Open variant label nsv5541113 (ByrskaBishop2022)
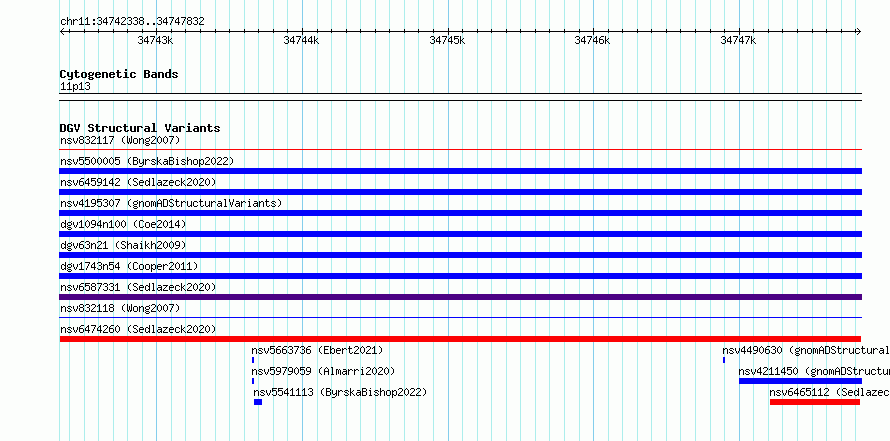The image size is (890, 441). coord(340,392)
